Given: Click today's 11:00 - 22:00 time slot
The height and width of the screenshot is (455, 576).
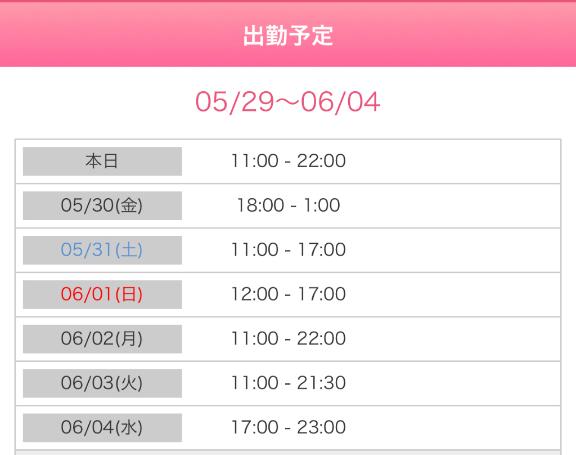Looking at the screenshot, I should pyautogui.click(x=288, y=161).
